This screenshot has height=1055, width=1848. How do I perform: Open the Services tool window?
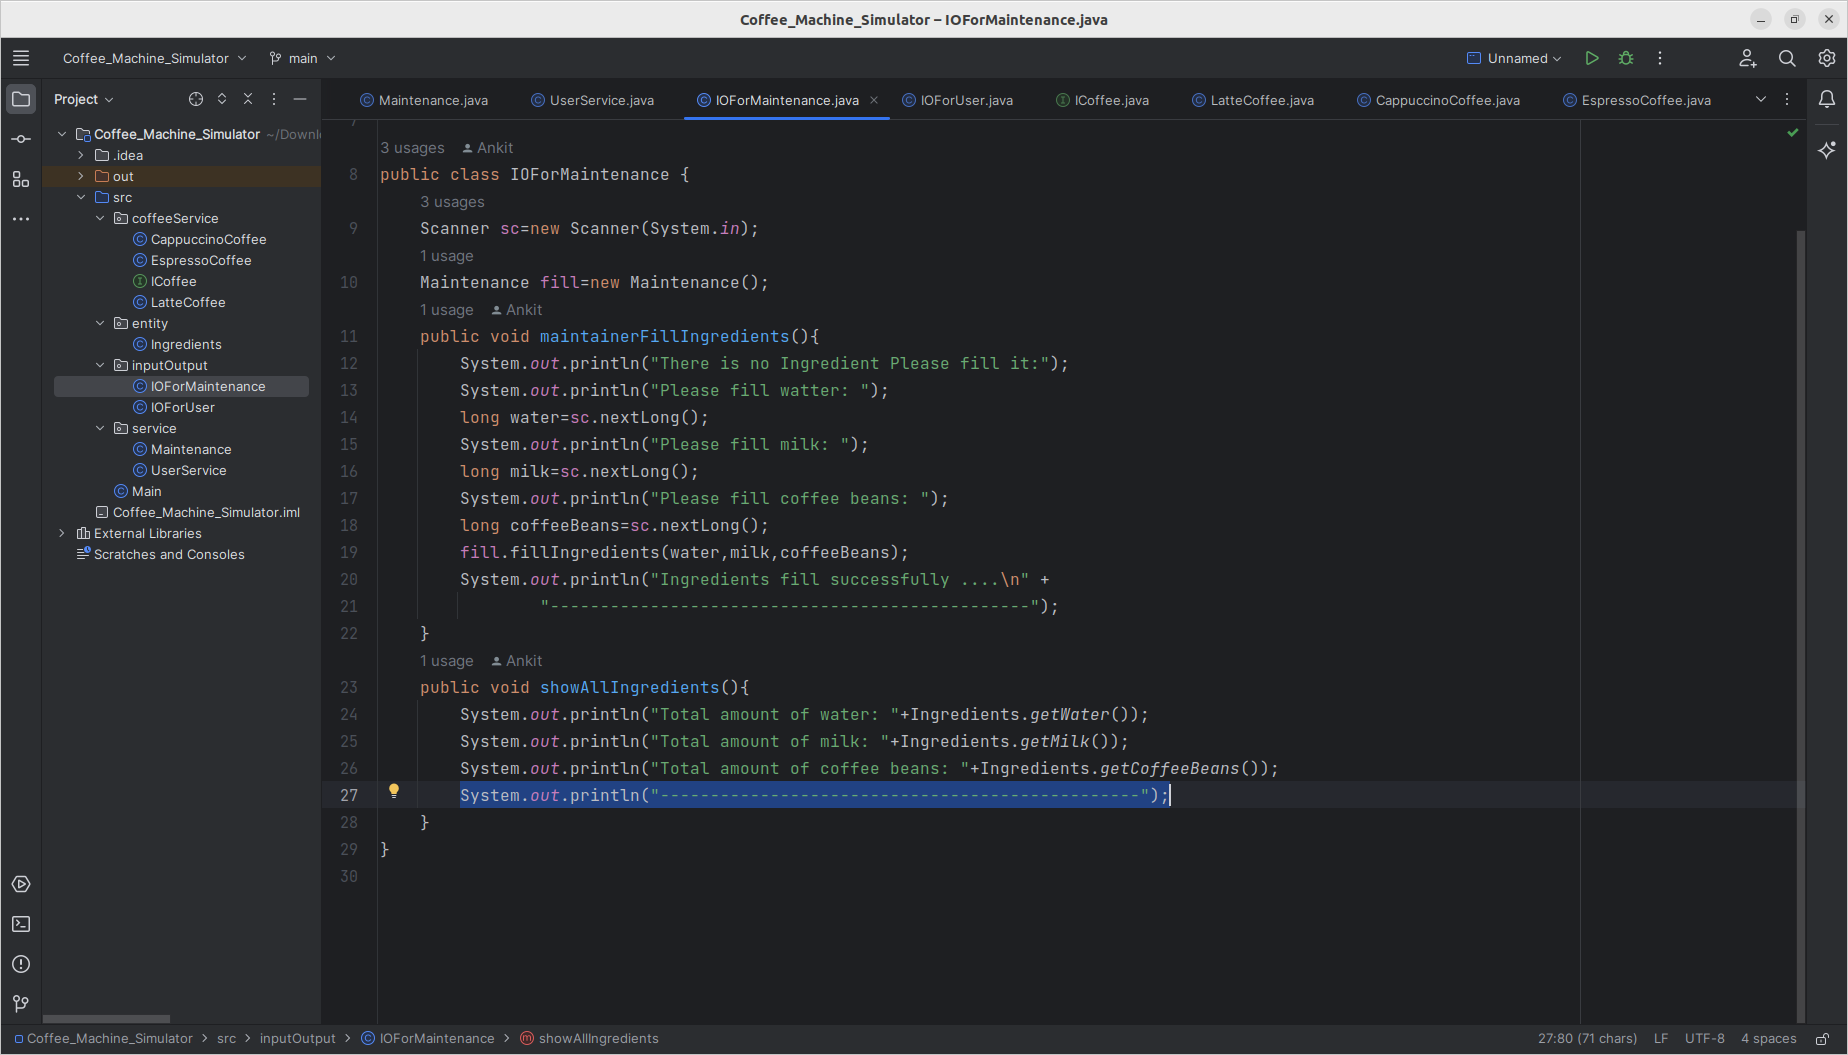coord(21,884)
